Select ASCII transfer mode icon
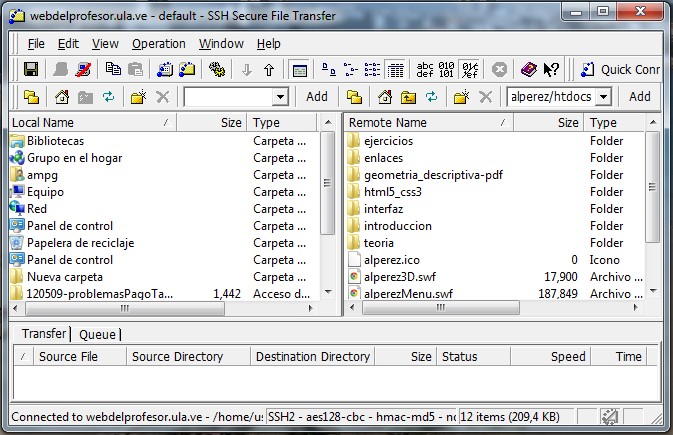 [x=425, y=70]
